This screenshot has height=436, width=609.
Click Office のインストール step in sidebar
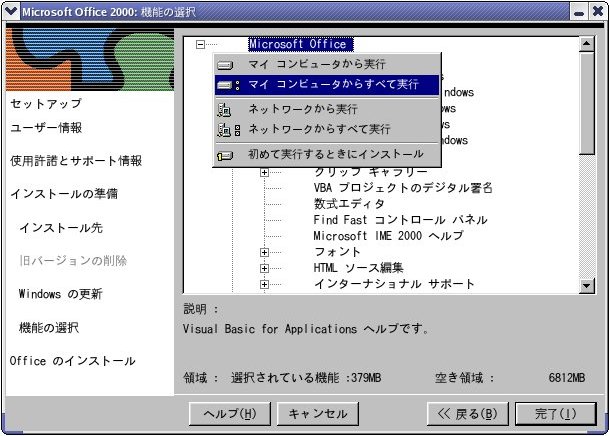73,361
